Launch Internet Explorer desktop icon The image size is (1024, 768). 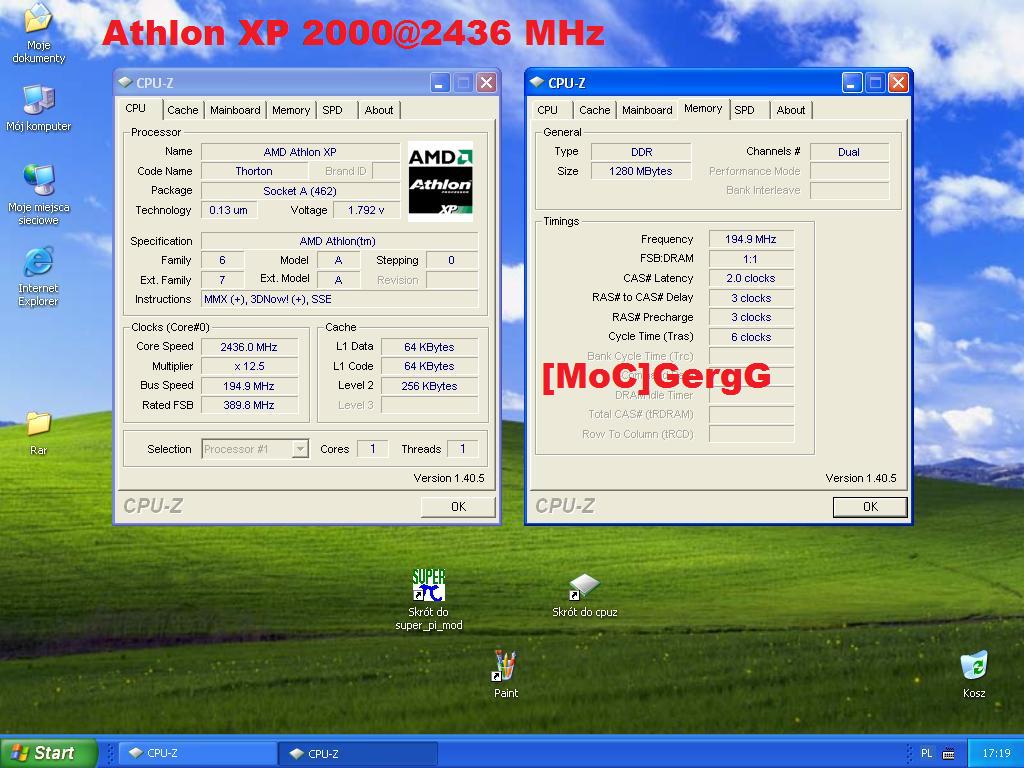(x=38, y=277)
